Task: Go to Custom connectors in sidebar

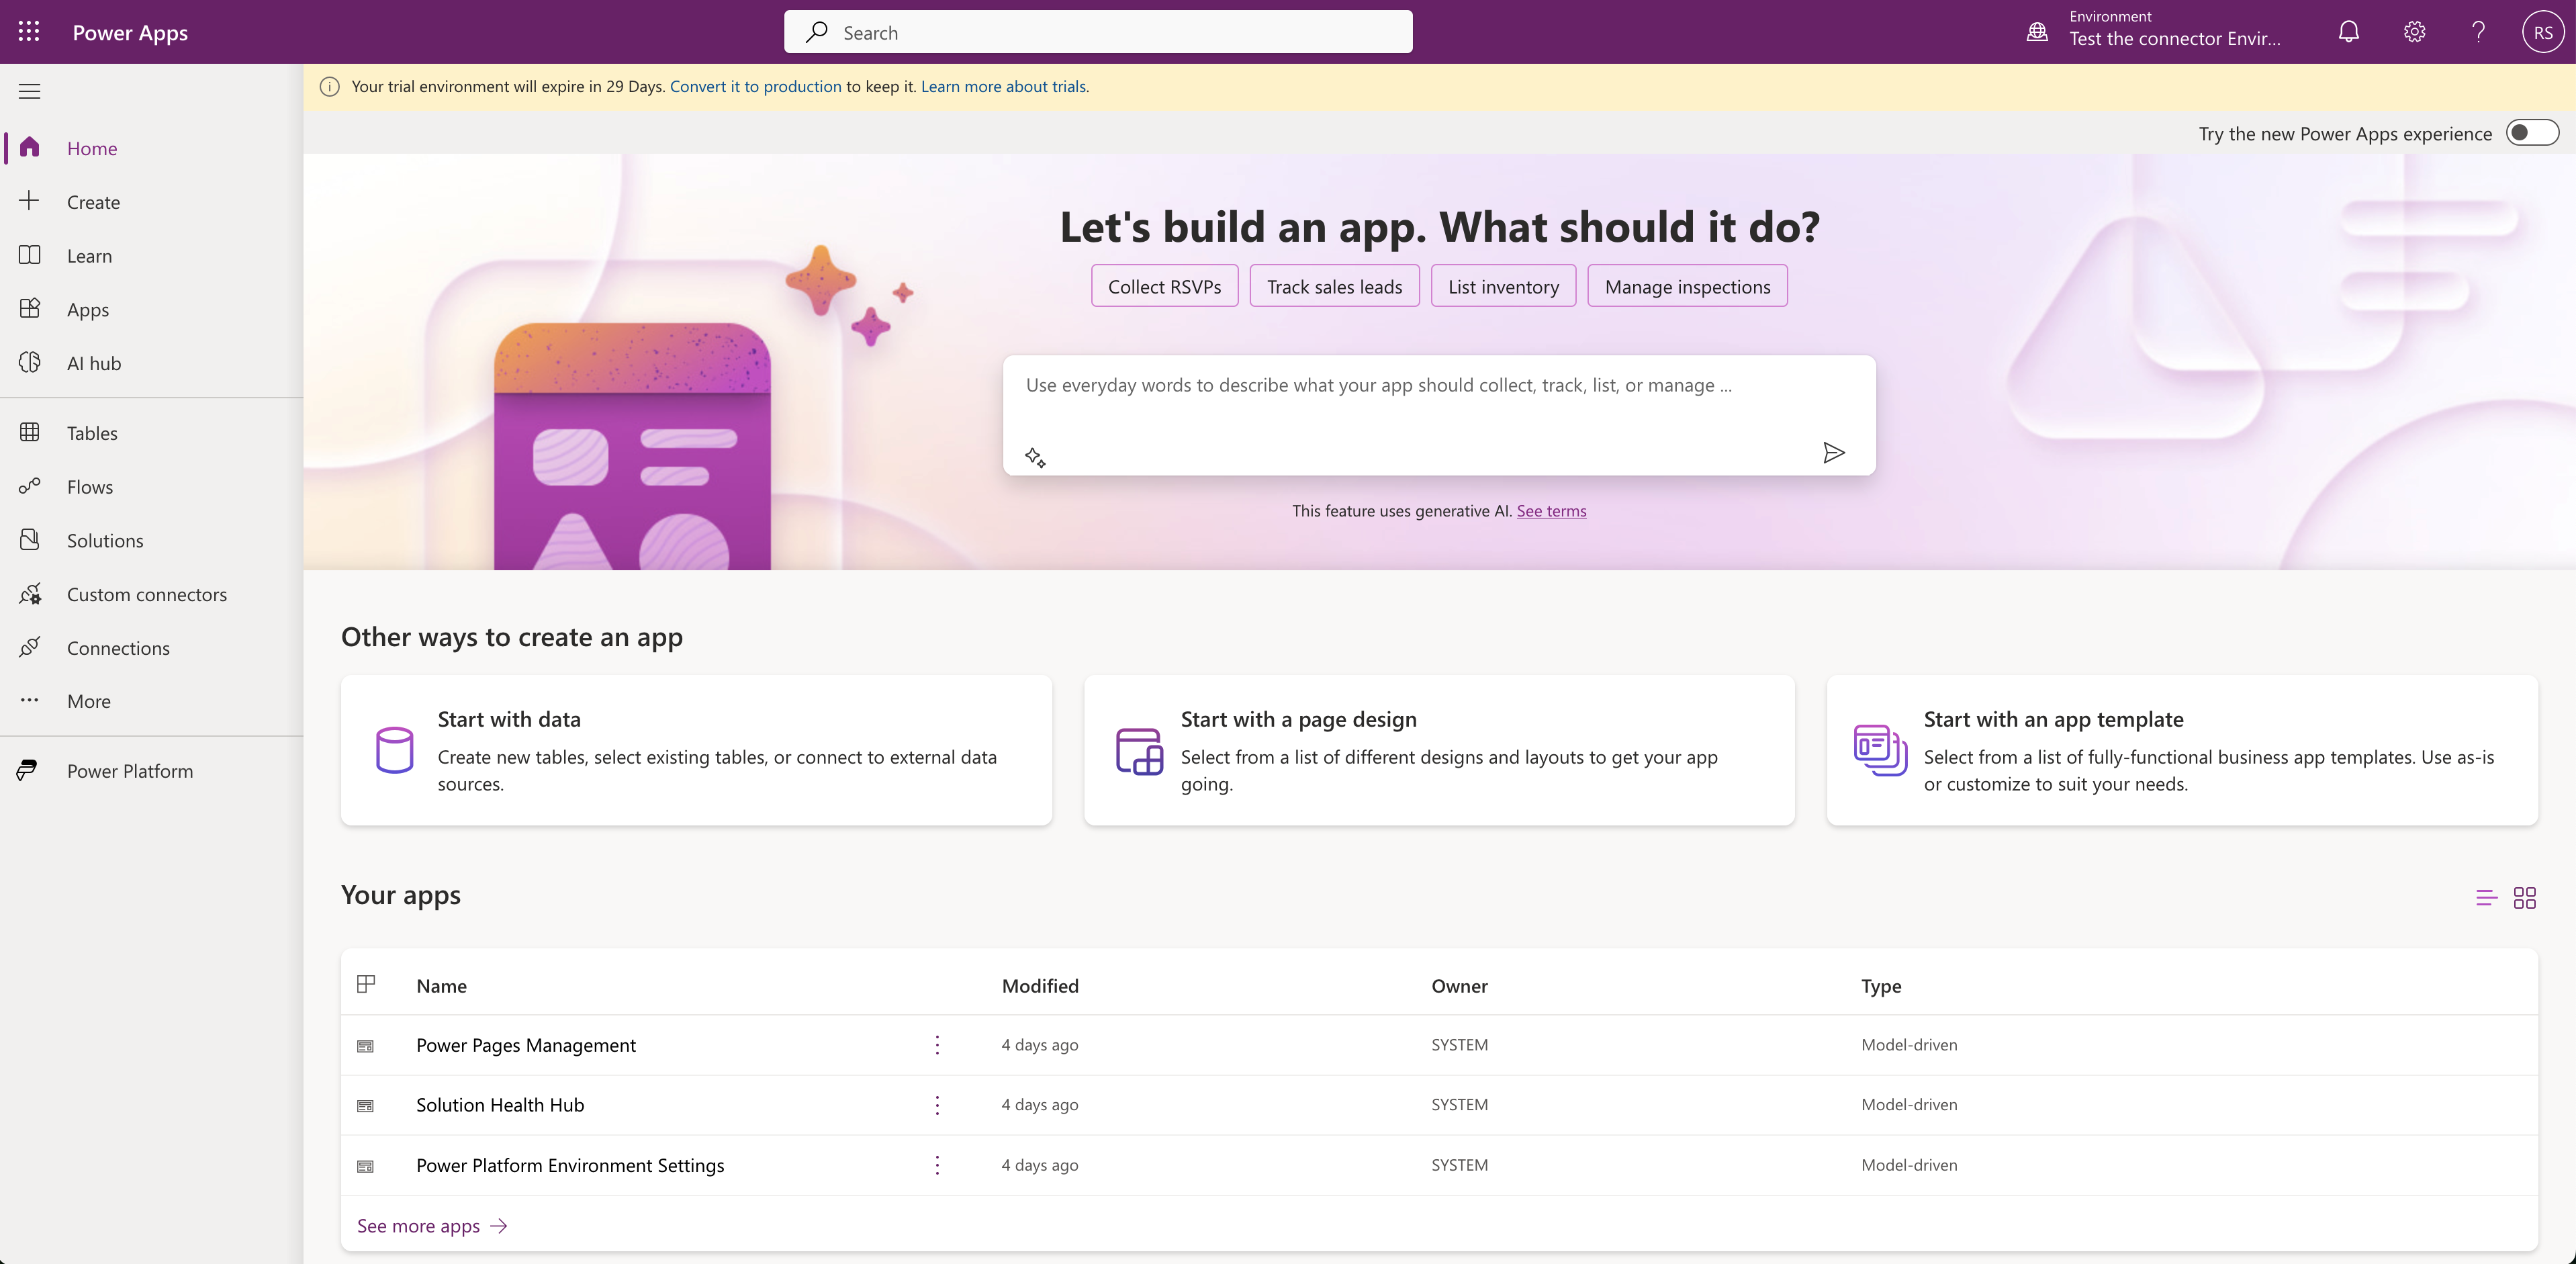Action: point(146,594)
